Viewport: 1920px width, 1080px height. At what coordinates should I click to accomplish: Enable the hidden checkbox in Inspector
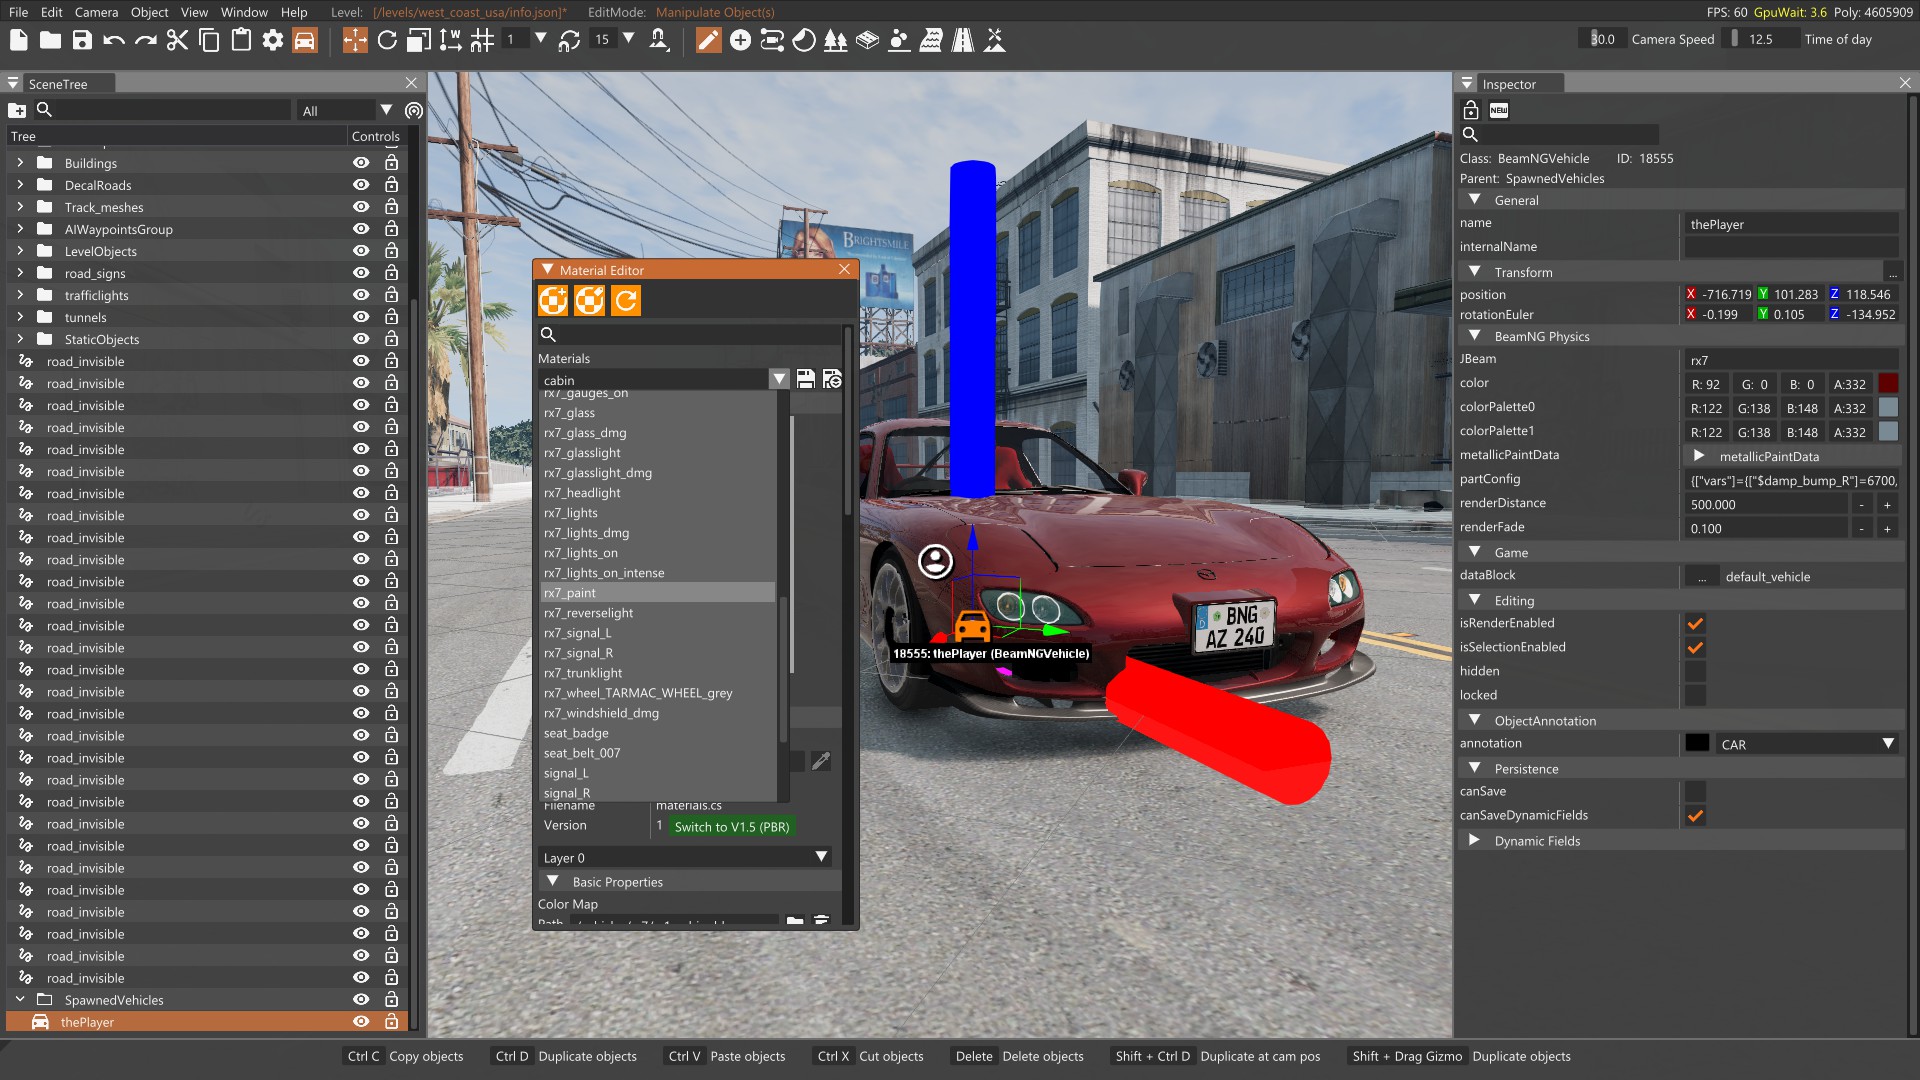[1695, 671]
